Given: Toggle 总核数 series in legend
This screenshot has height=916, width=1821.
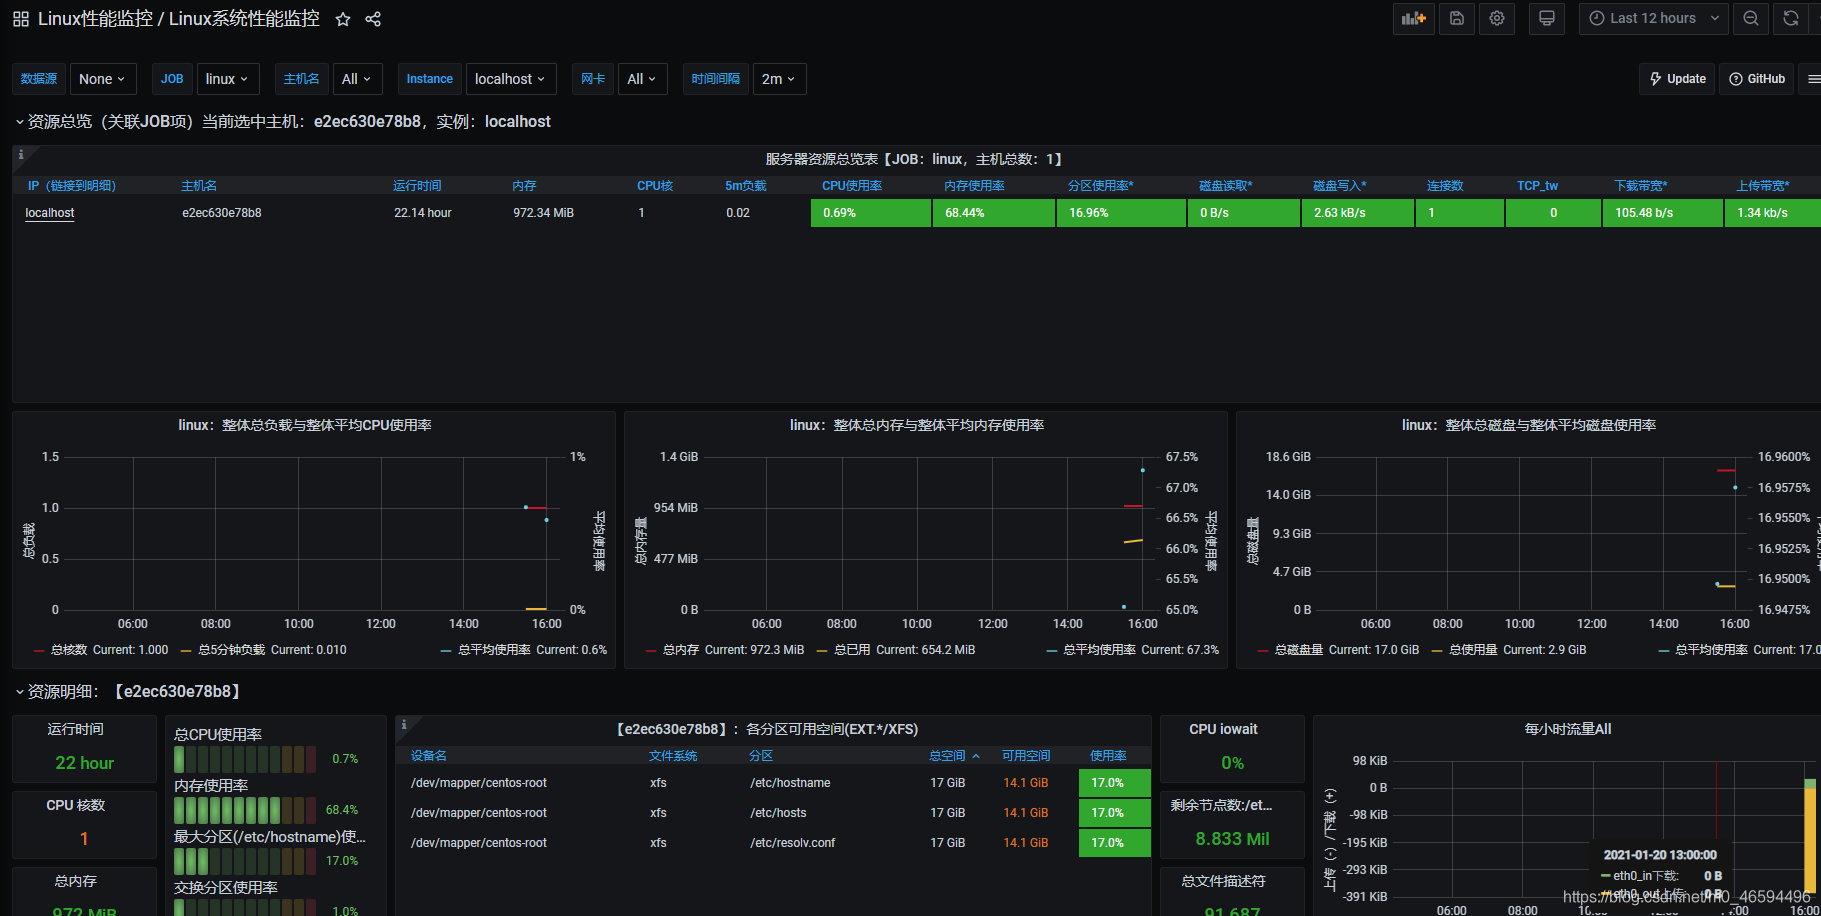Looking at the screenshot, I should point(69,650).
